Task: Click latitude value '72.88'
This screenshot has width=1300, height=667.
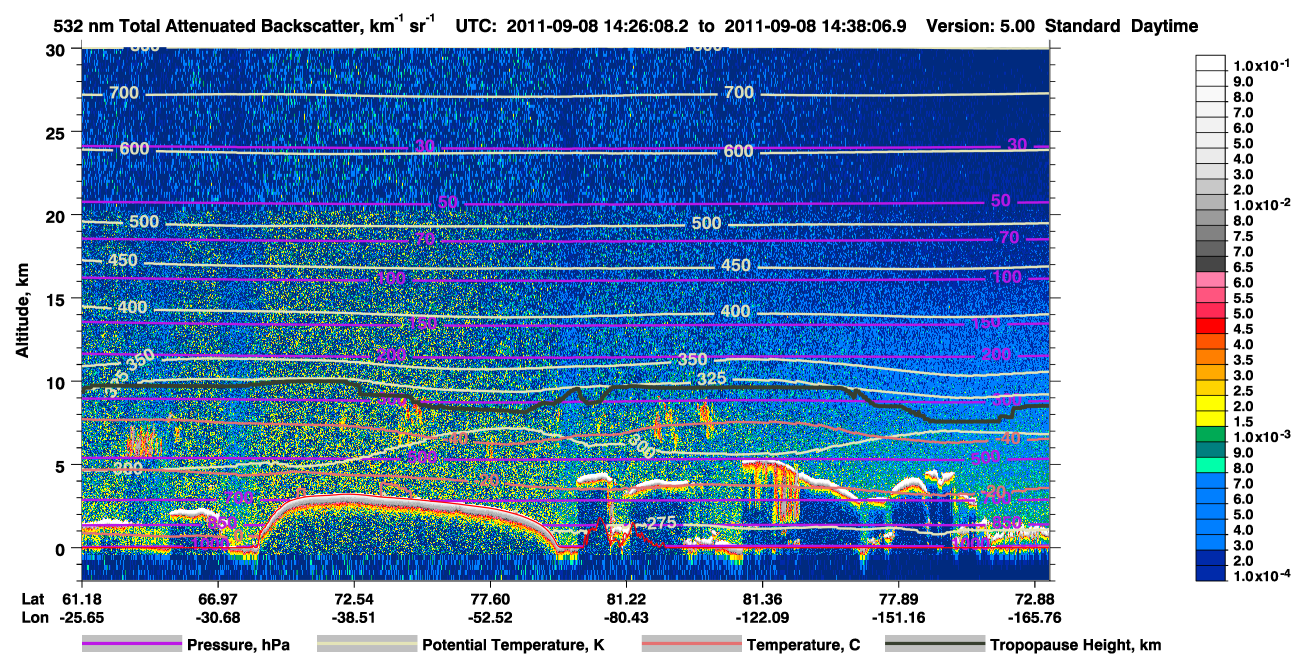Action: (1035, 599)
